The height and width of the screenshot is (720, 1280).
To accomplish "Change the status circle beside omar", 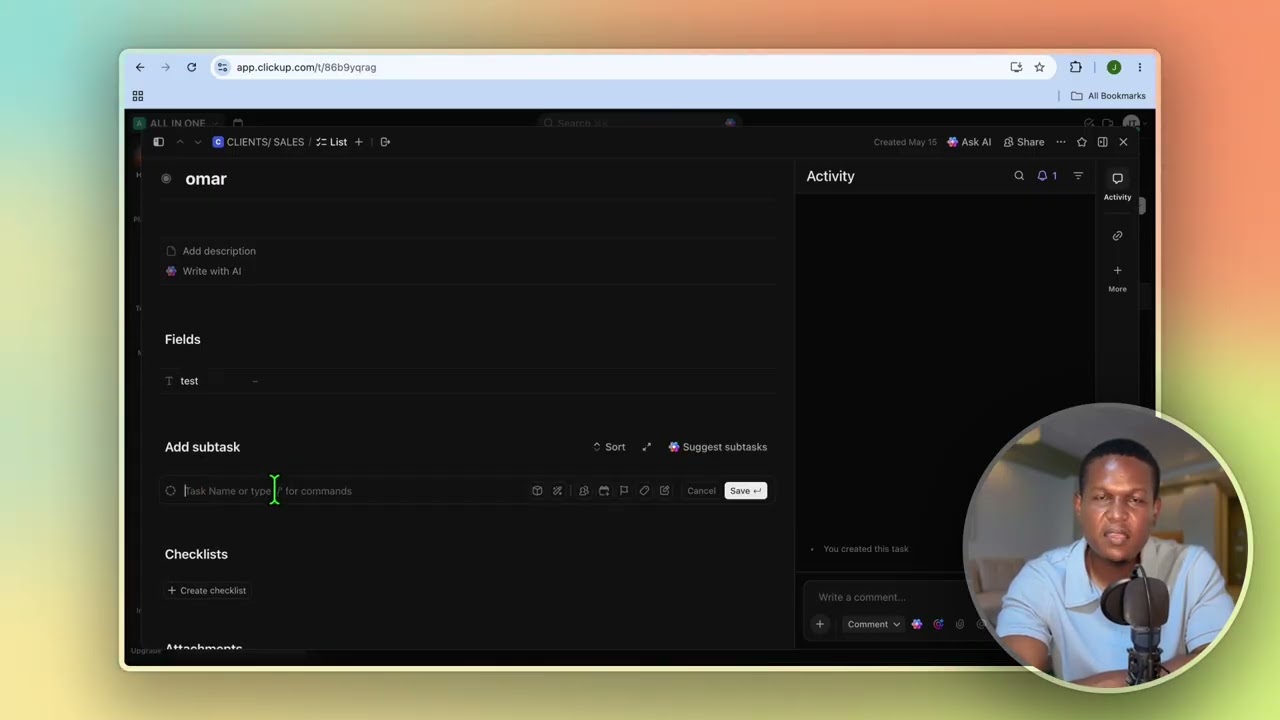I will coord(166,179).
